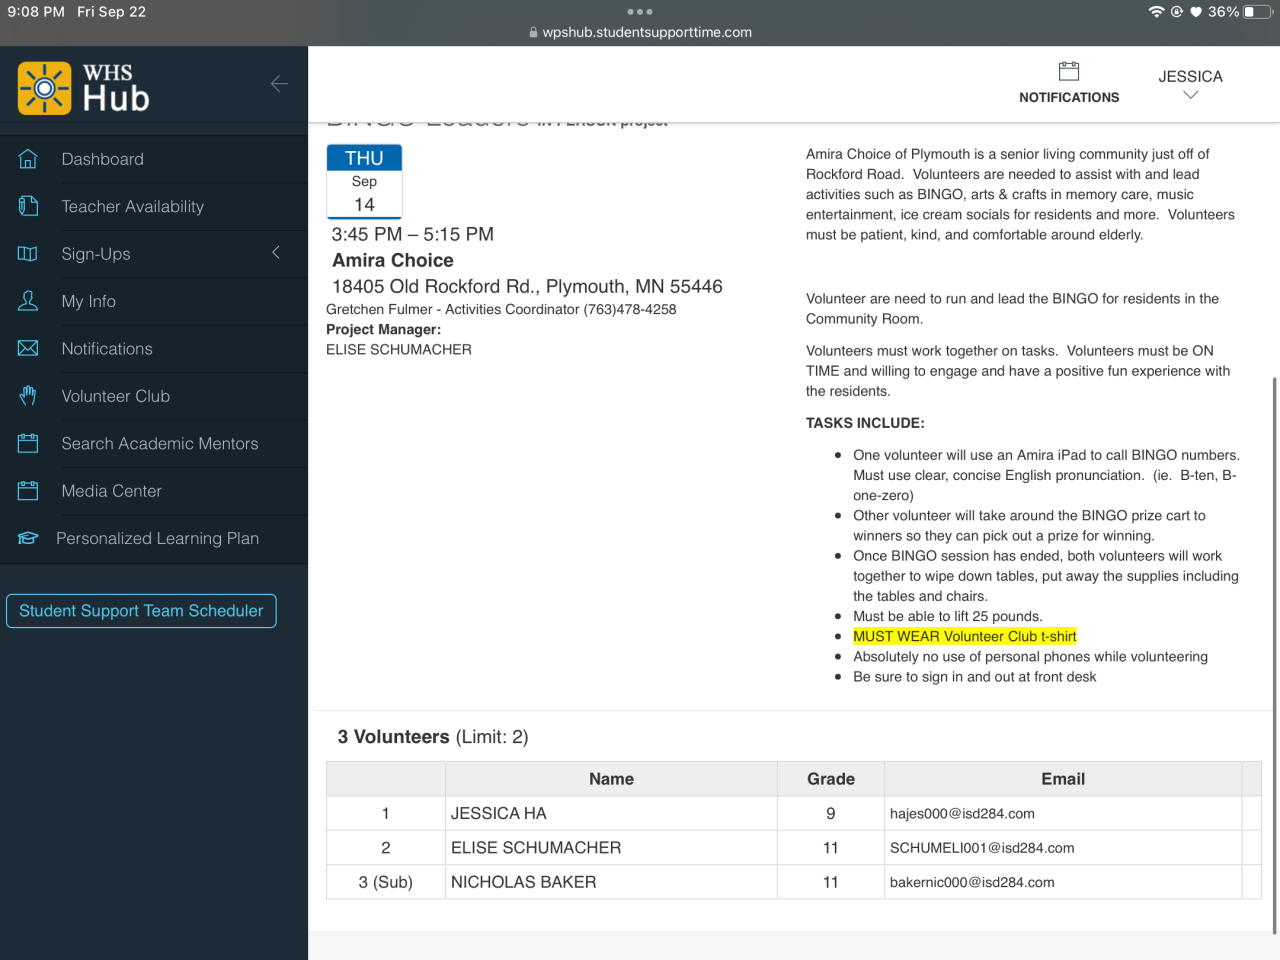Tap the three-dot multitasking menu

(640, 12)
